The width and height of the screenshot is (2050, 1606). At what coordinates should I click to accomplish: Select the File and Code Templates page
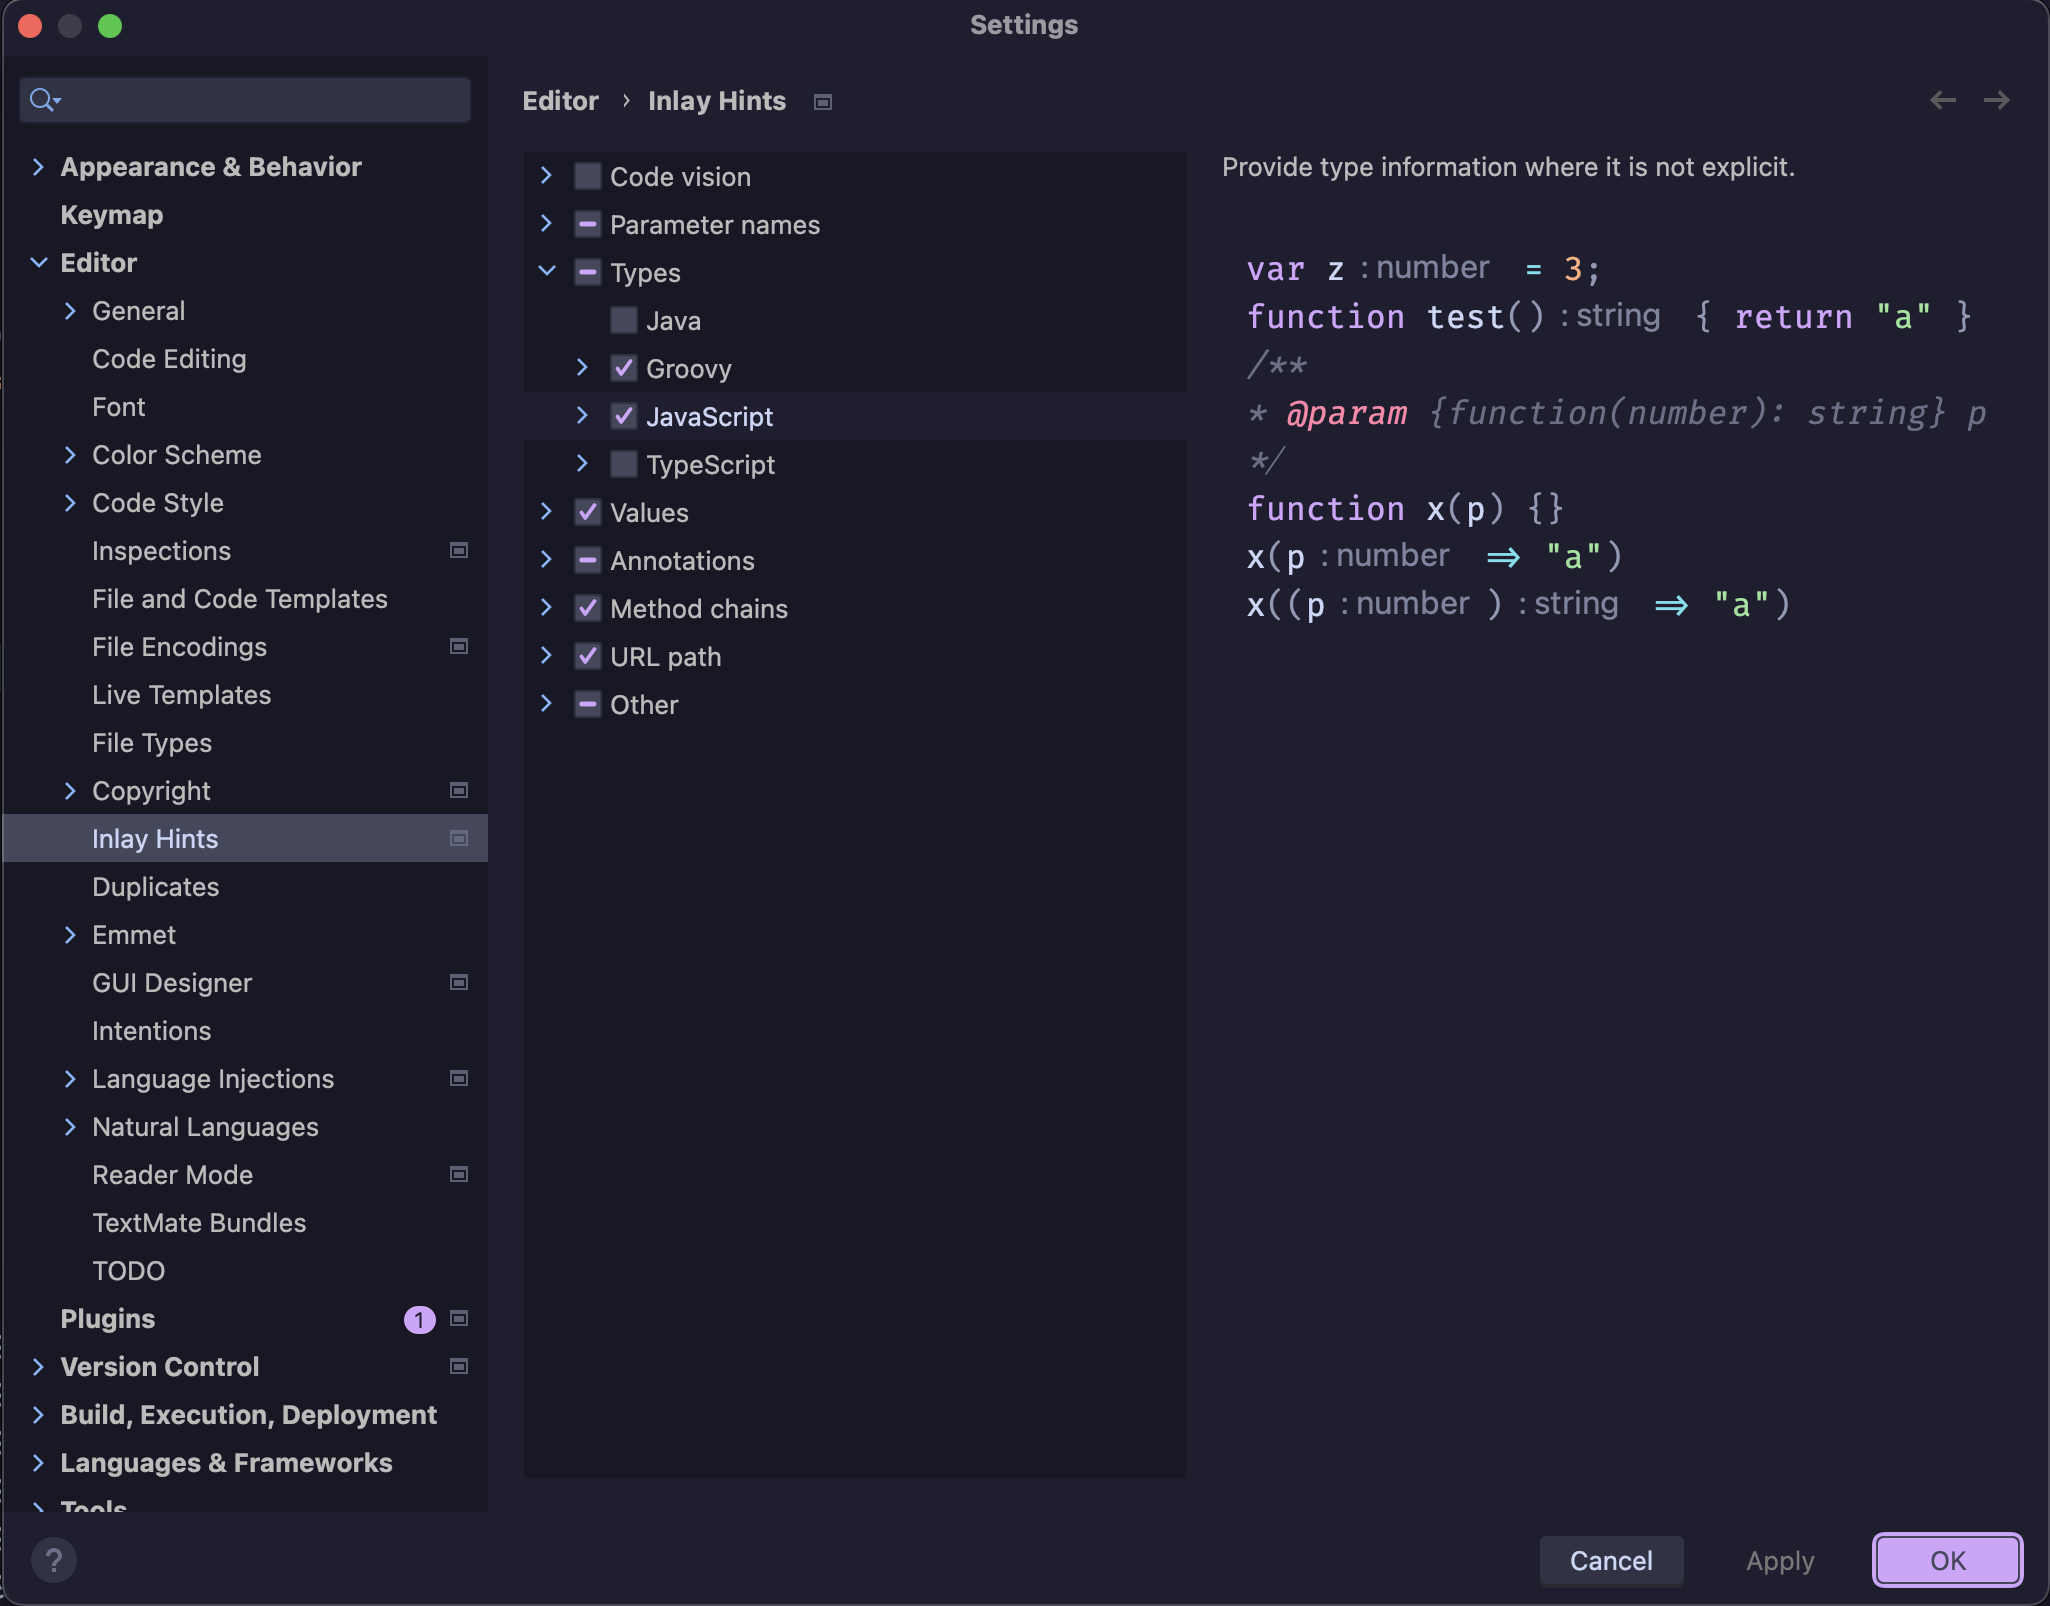pyautogui.click(x=240, y=599)
